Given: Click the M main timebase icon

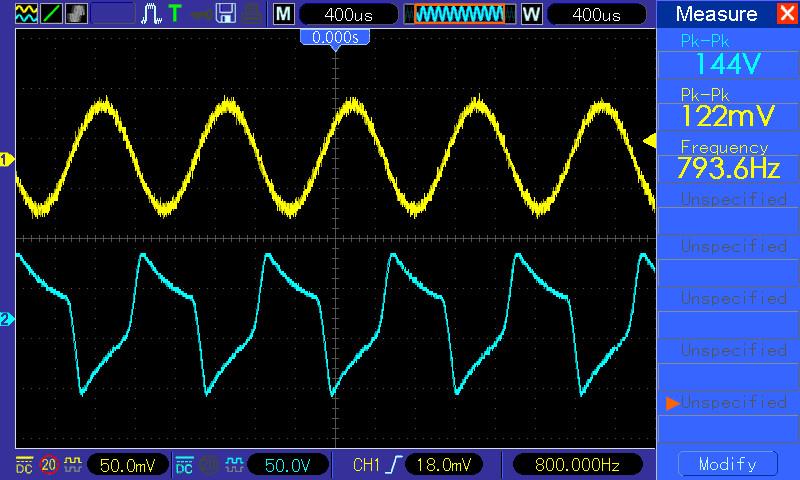Looking at the screenshot, I should [284, 14].
